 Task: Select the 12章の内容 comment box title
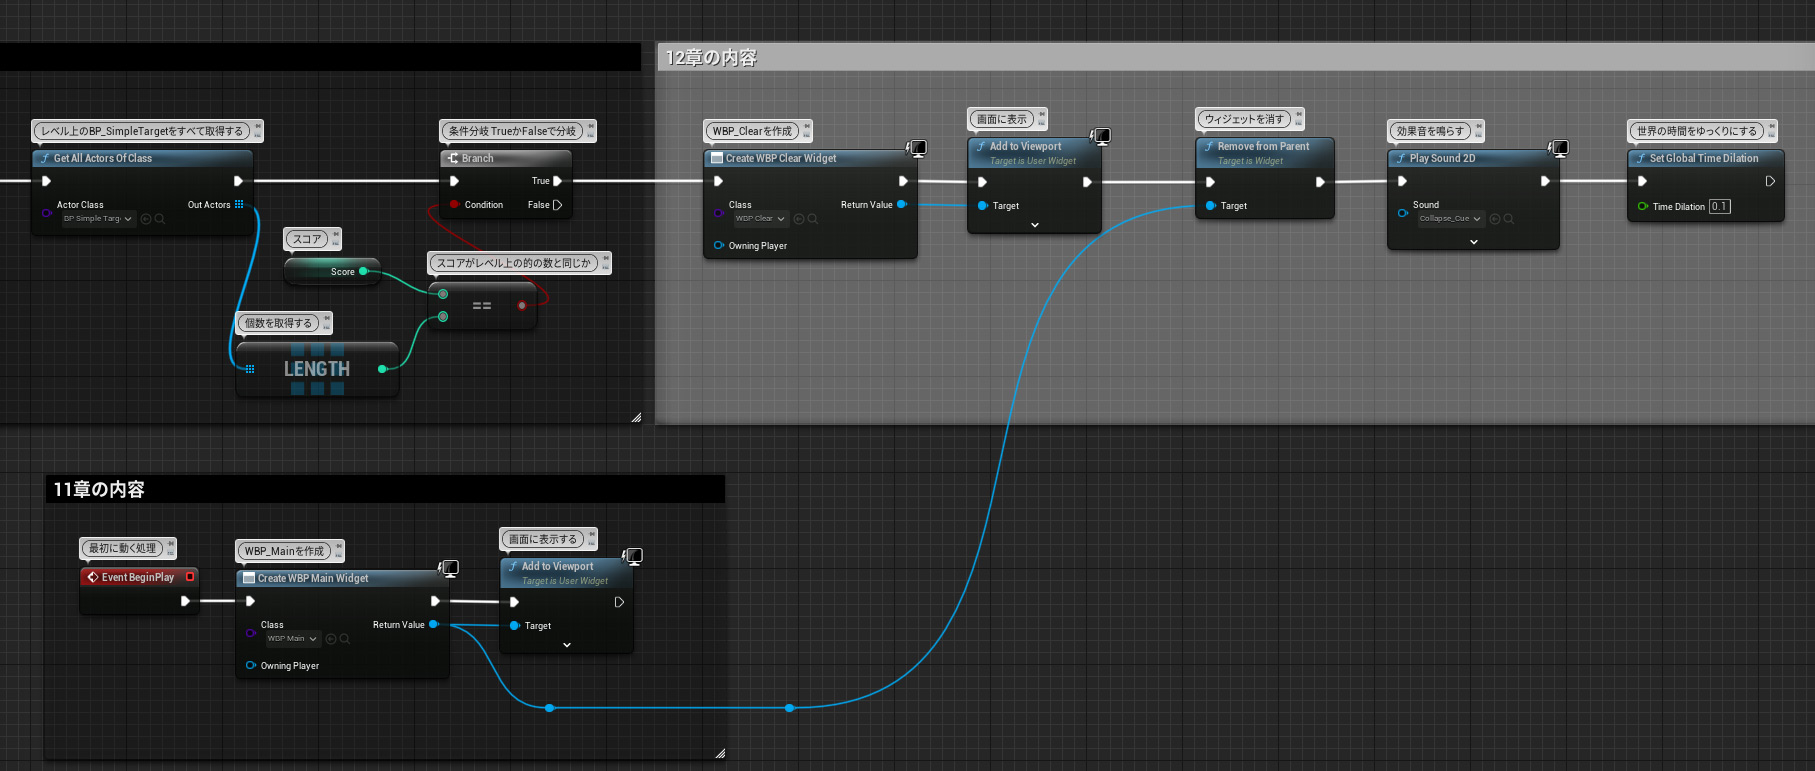tap(711, 58)
